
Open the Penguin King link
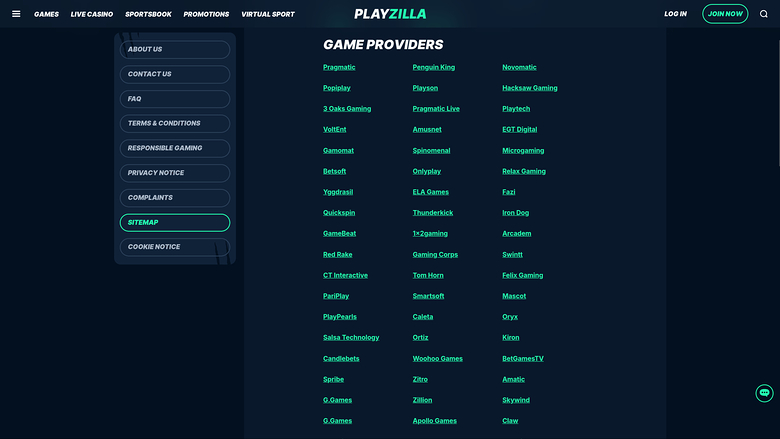pos(433,67)
